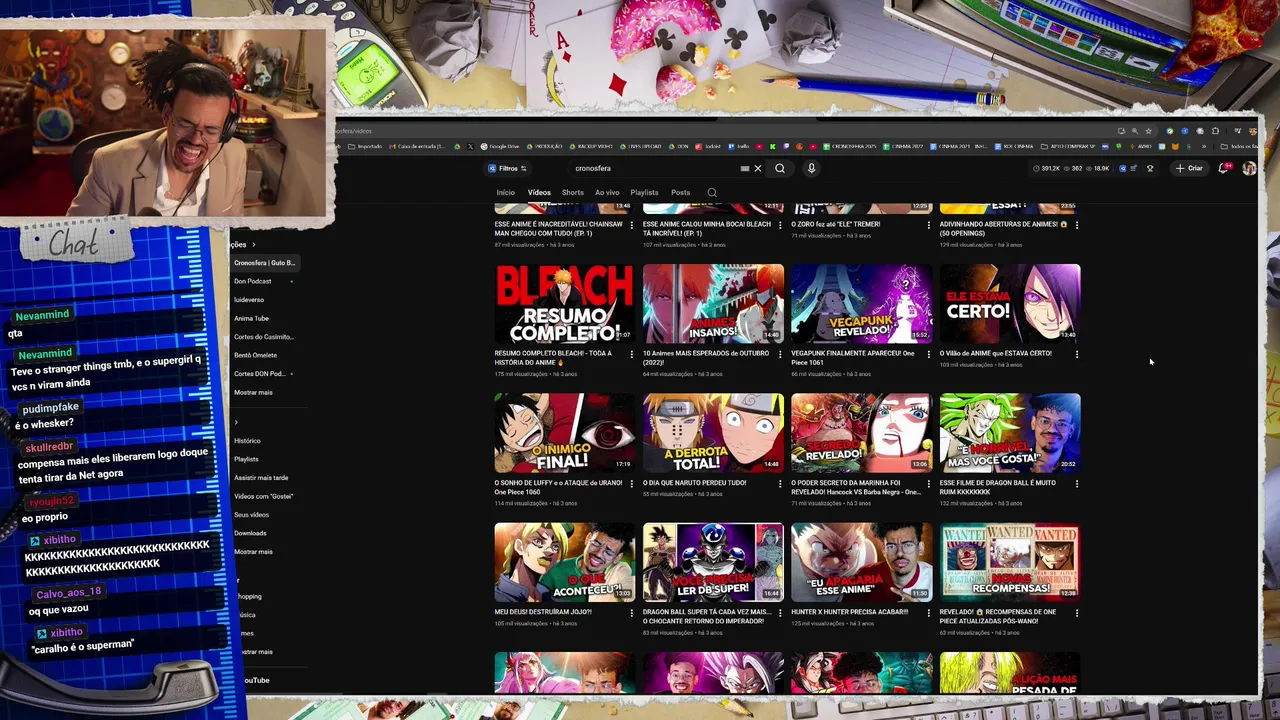
Task: Open options for ADIVINHANDO ABERTURAS DE ANIMES video
Action: point(1076,224)
